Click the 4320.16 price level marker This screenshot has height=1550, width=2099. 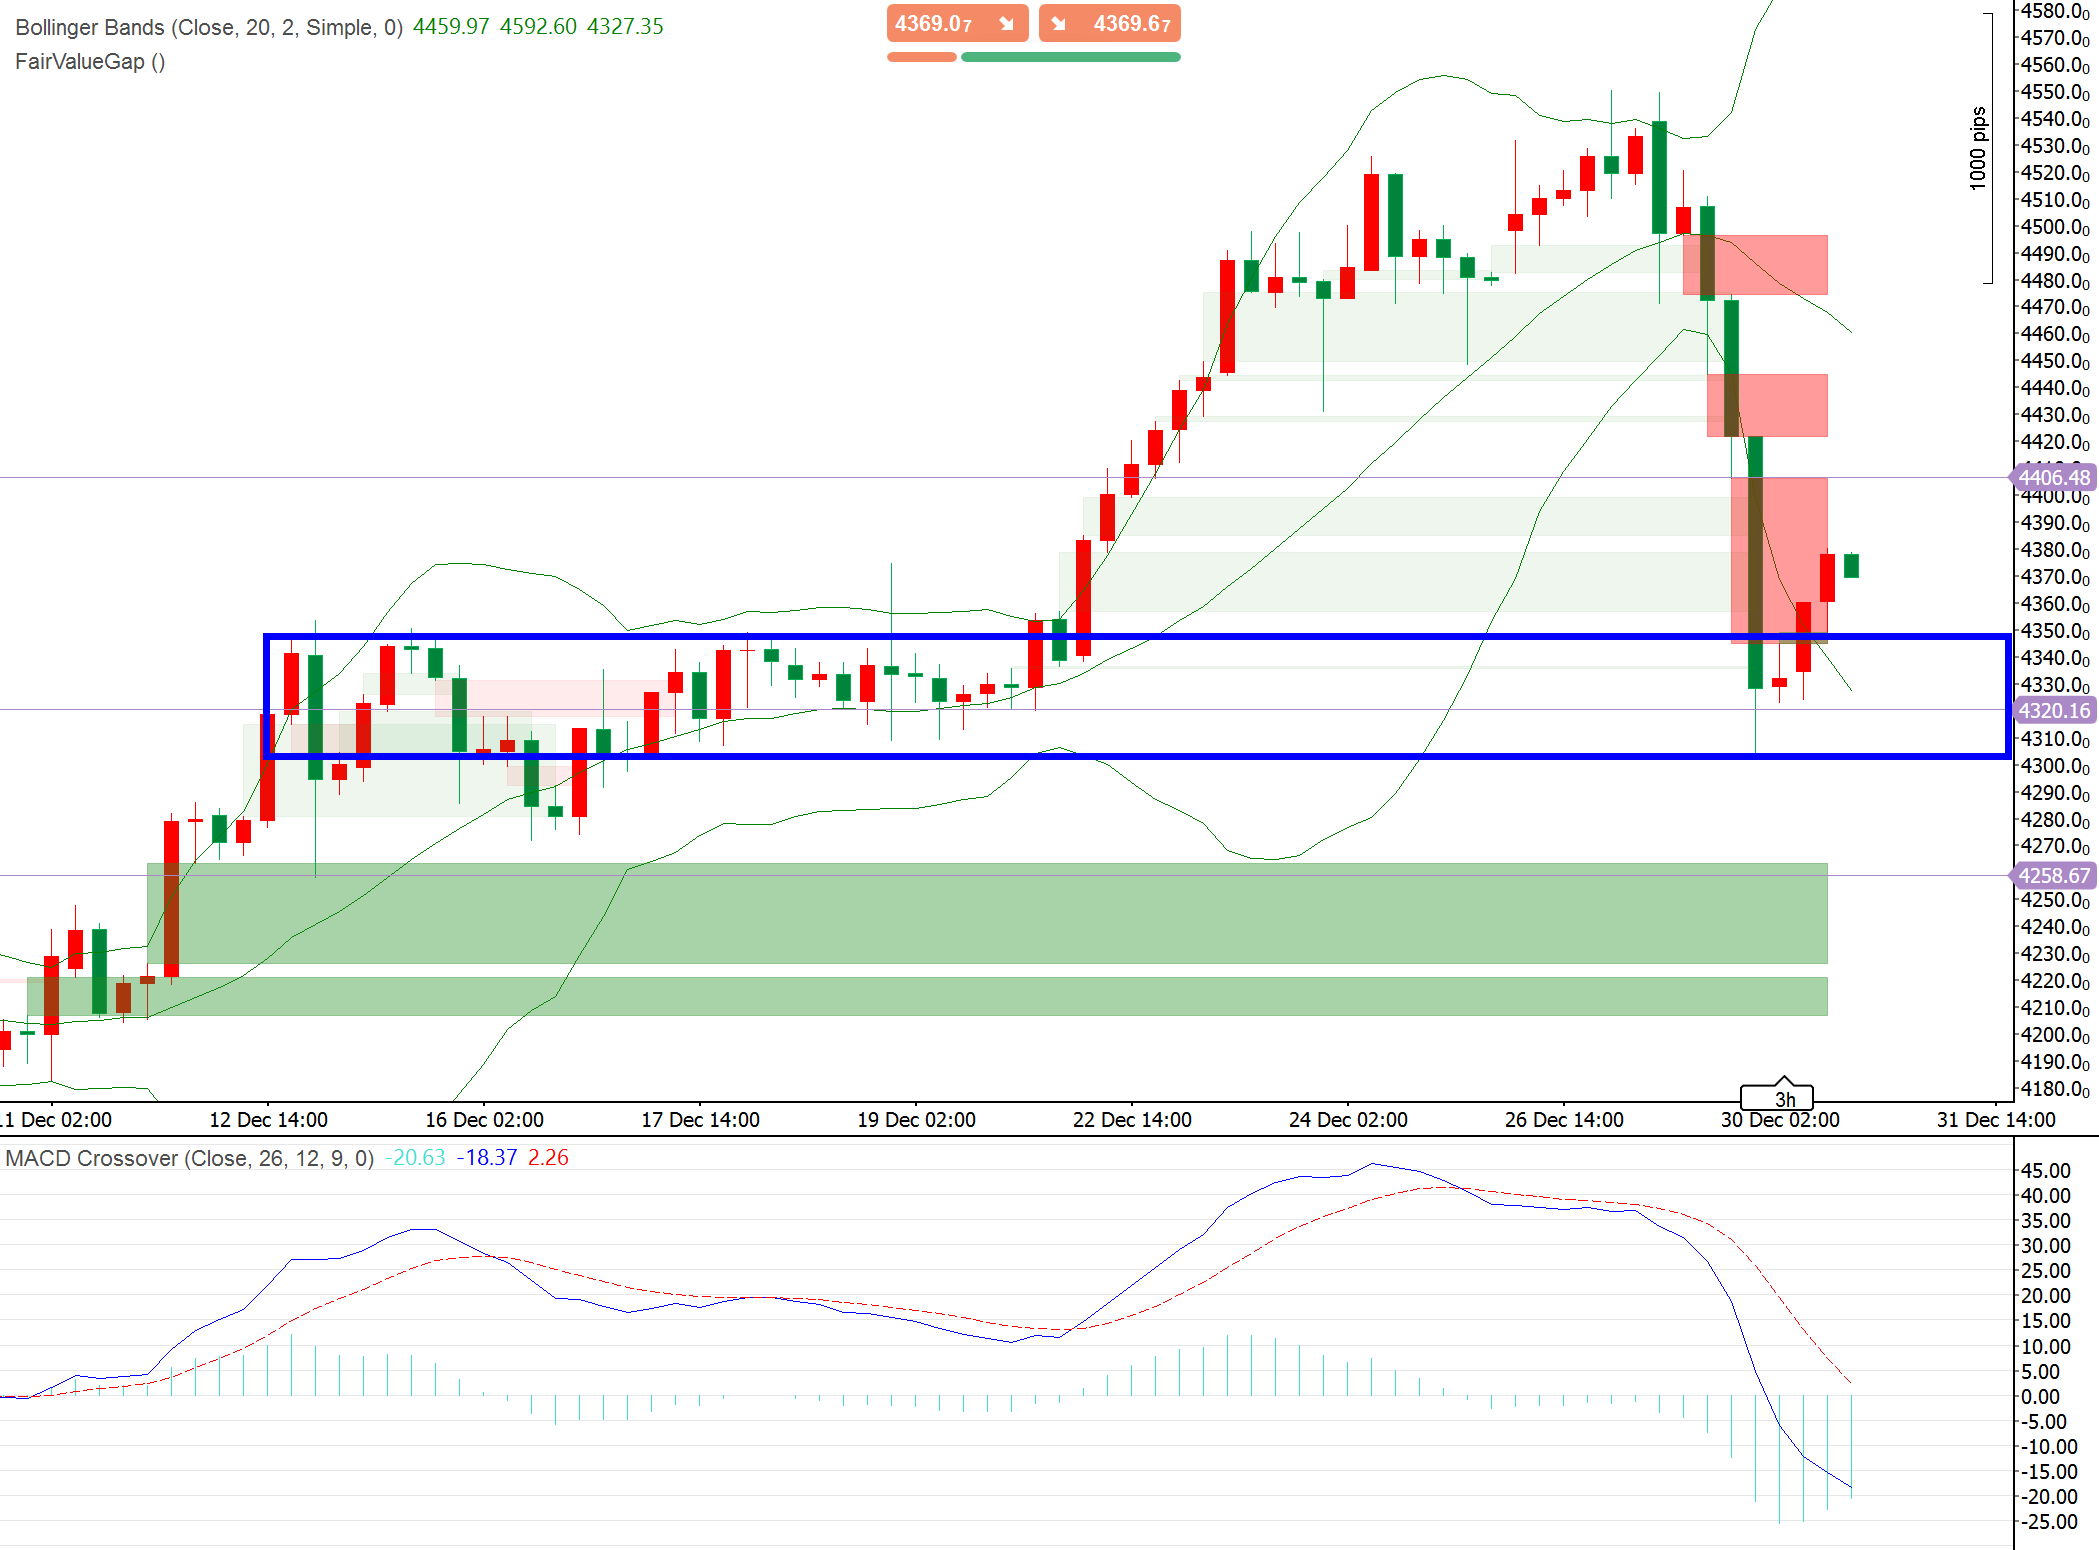[x=2053, y=711]
